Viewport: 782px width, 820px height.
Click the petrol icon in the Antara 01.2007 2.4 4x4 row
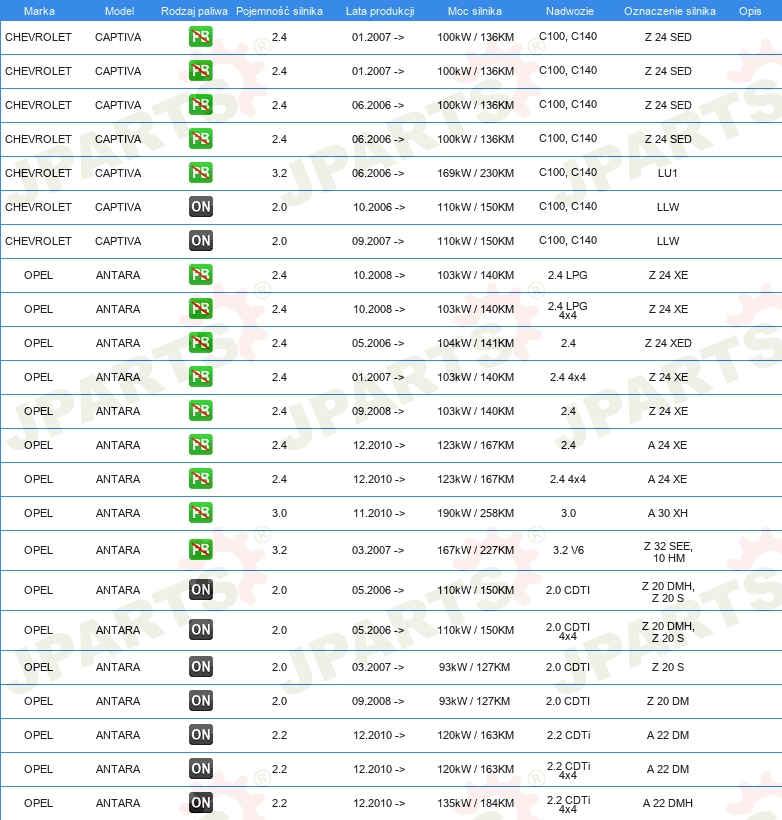[201, 377]
